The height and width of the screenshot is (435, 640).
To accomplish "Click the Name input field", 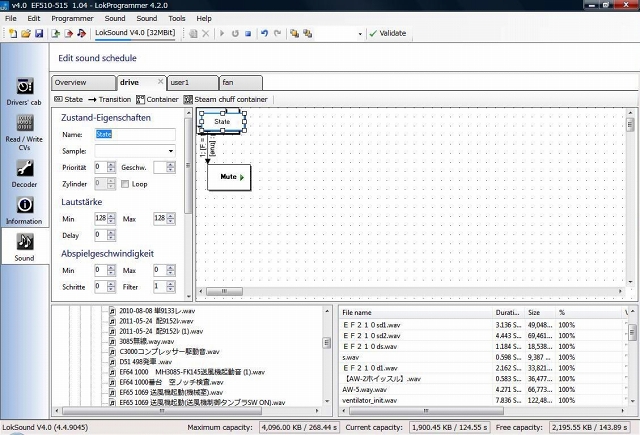I will [135, 134].
